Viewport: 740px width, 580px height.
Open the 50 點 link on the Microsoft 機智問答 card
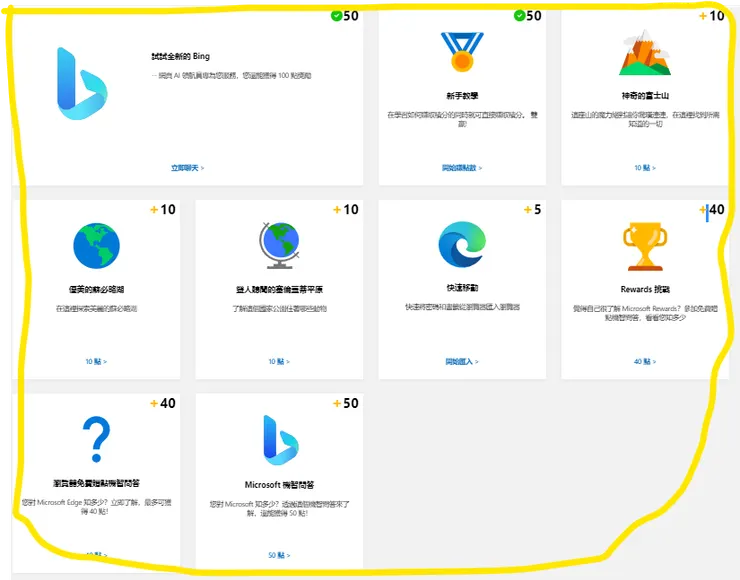coord(279,555)
